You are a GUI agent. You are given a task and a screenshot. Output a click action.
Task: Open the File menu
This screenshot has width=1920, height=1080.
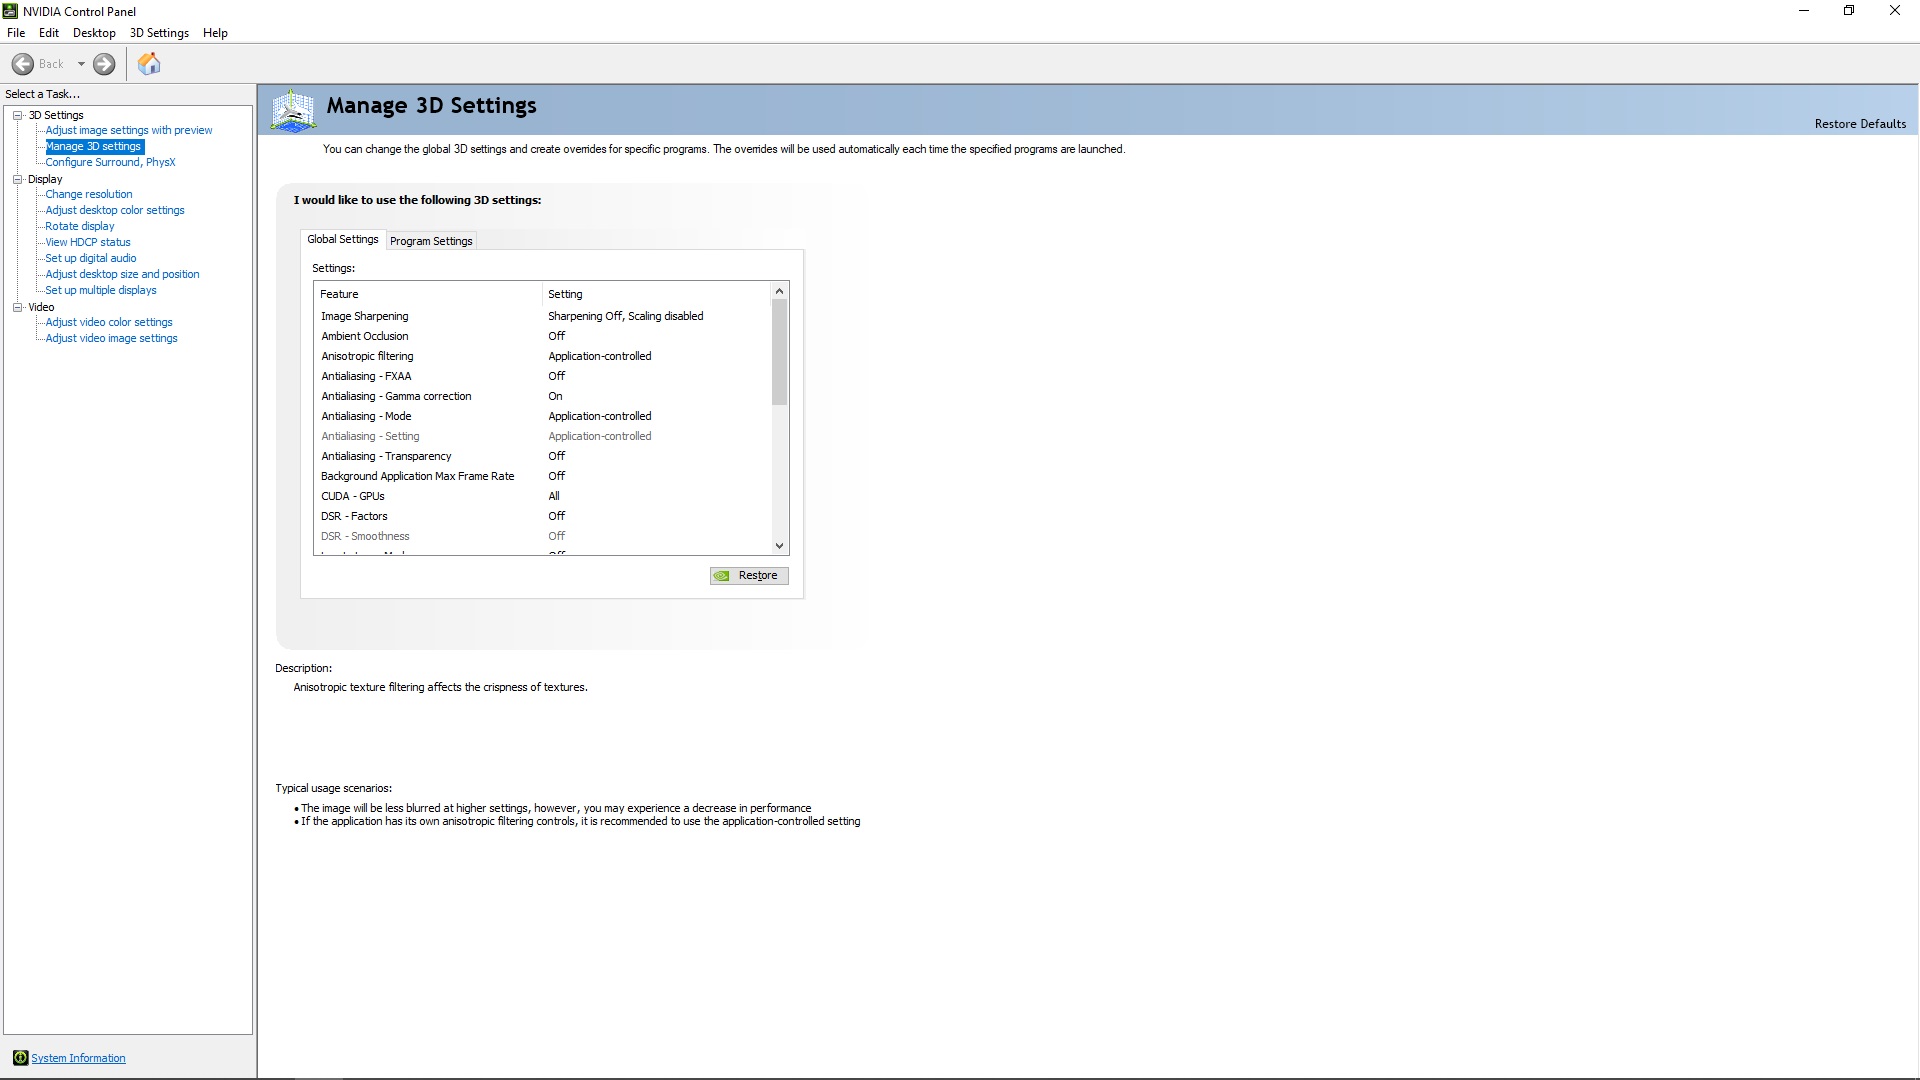point(16,33)
